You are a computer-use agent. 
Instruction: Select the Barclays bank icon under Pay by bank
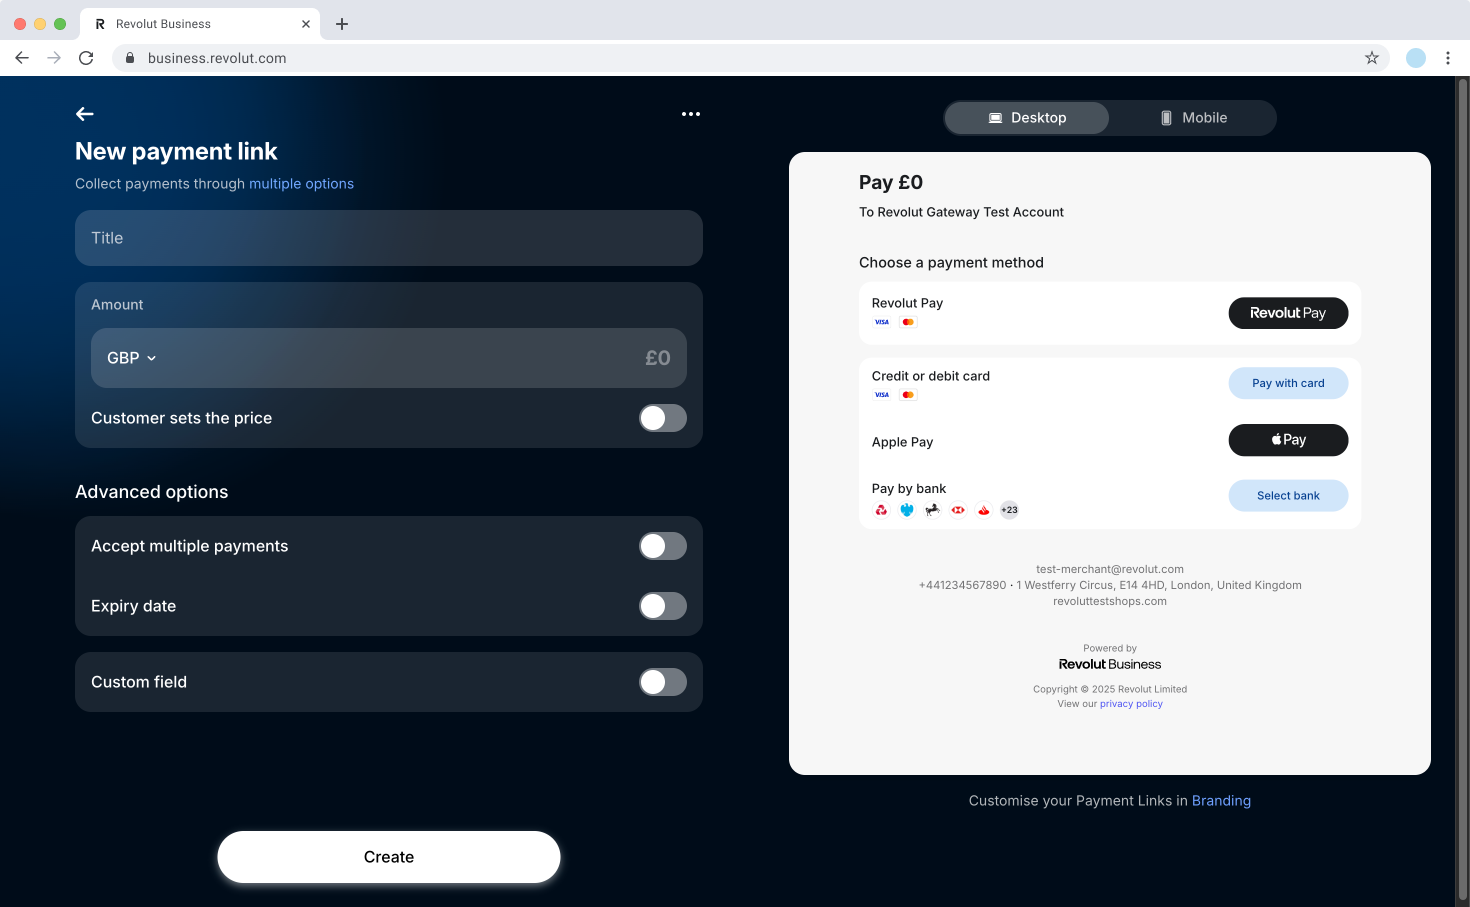tap(906, 510)
